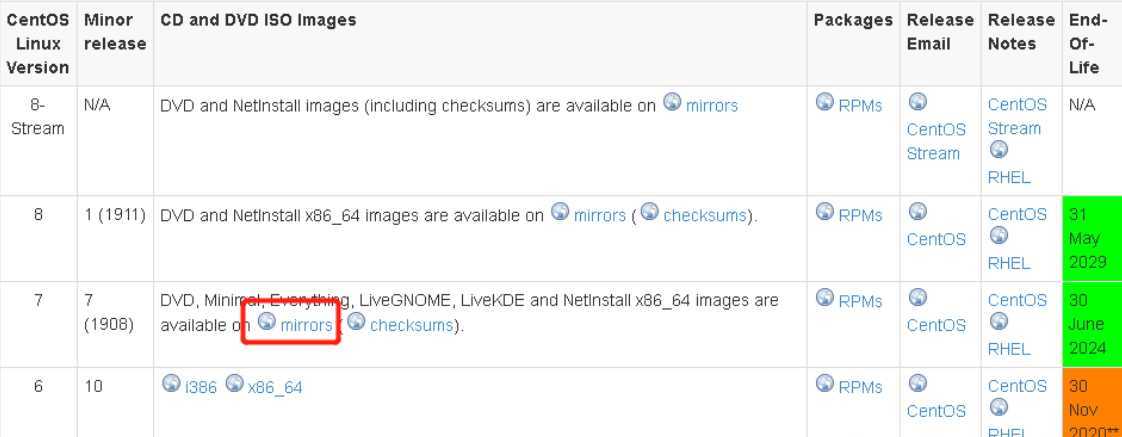Open the CentOS 7 mirrors link
The image size is (1122, 437).
pyautogui.click(x=306, y=325)
